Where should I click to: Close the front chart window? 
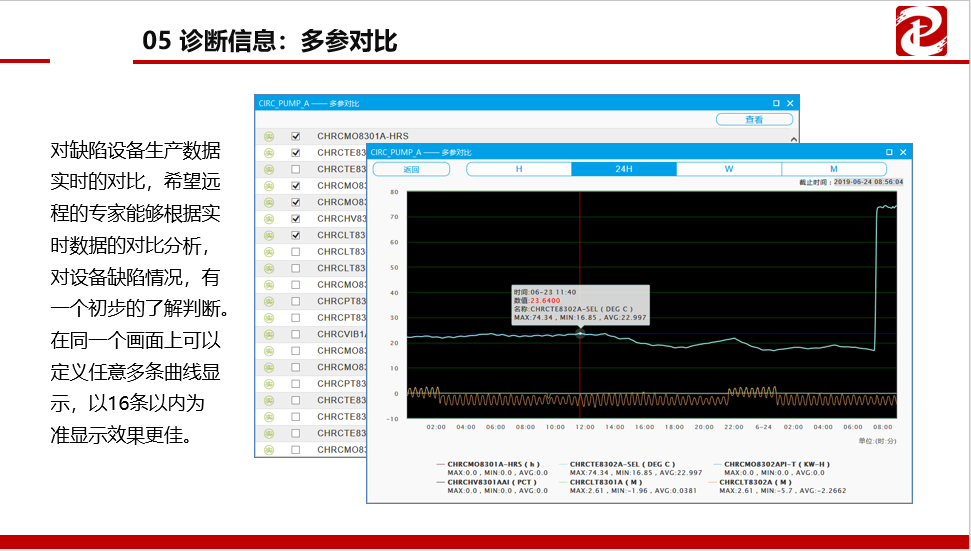tap(903, 152)
